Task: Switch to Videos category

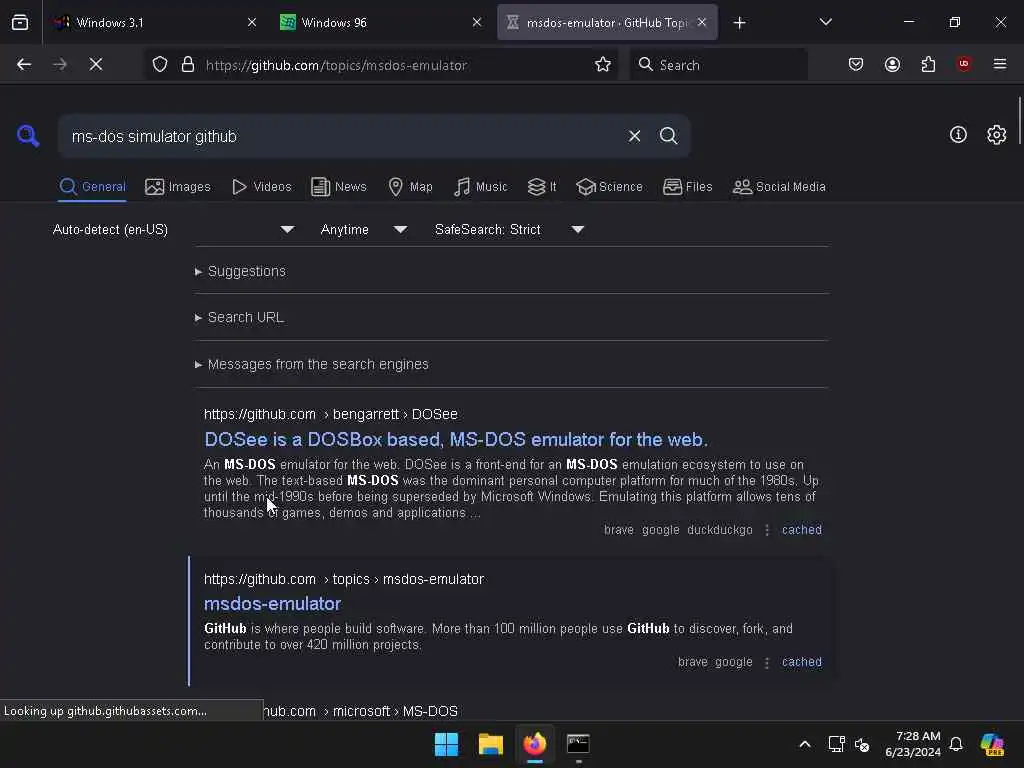Action: (262, 187)
